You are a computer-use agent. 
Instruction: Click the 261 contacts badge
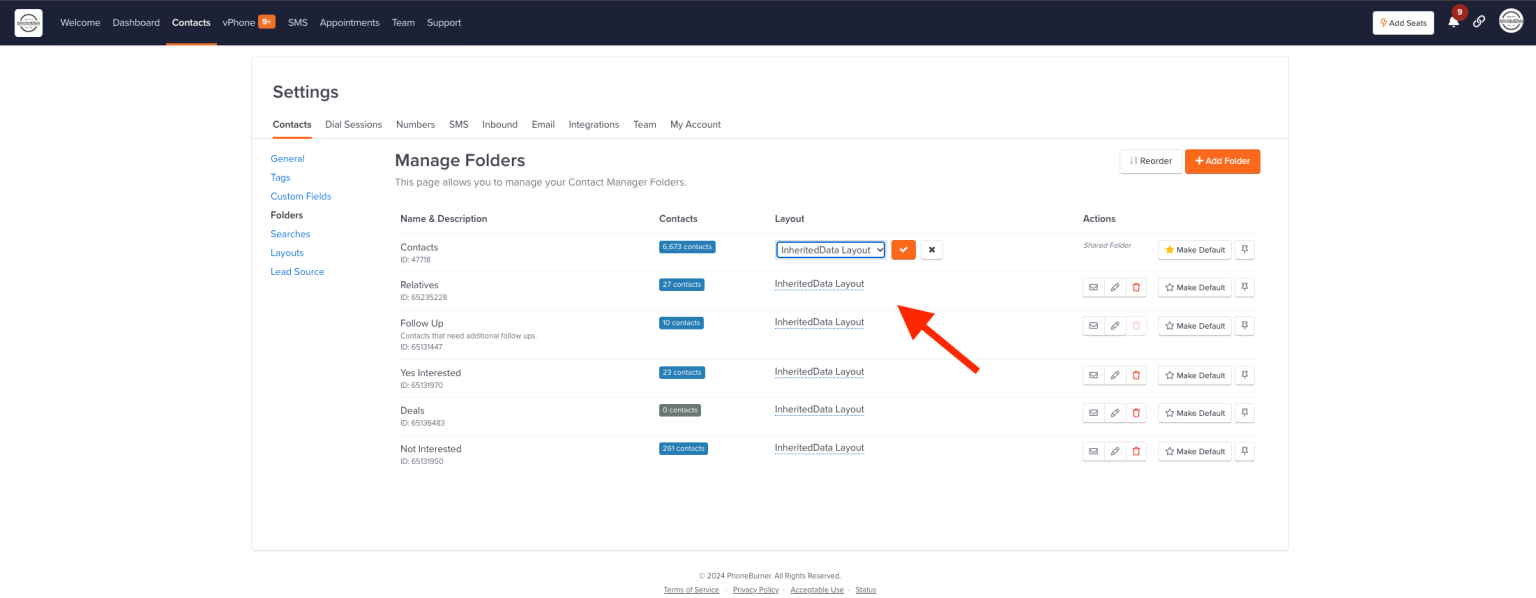pos(683,448)
